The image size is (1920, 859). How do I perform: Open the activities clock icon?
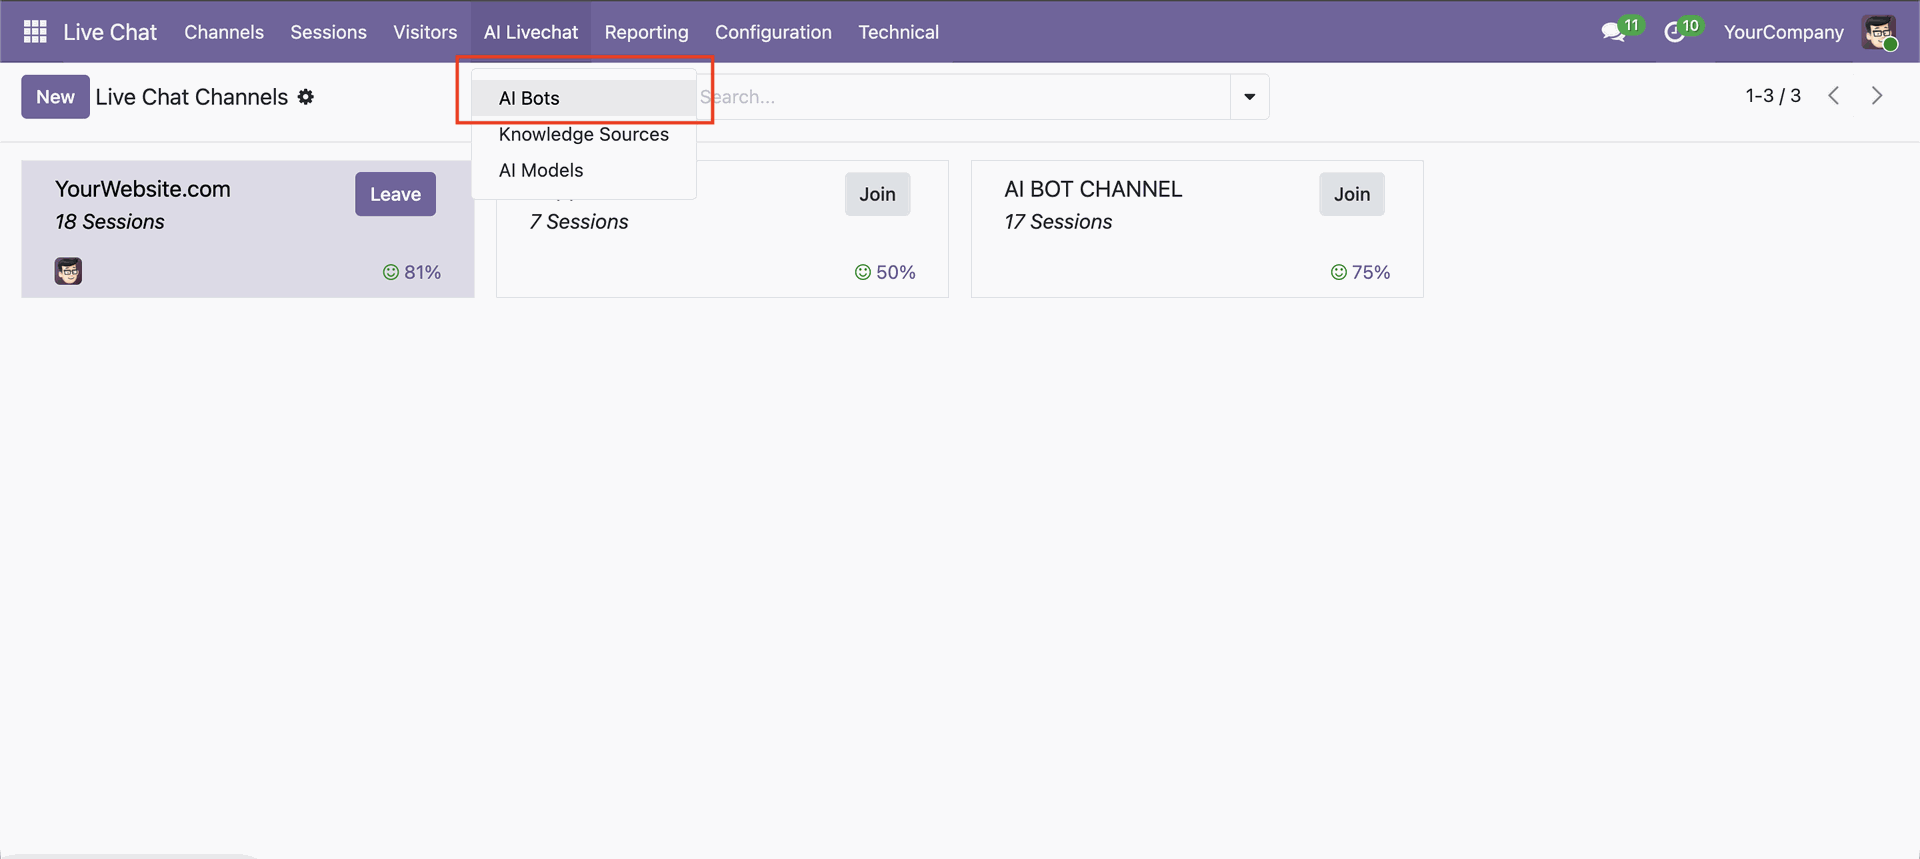[1675, 32]
